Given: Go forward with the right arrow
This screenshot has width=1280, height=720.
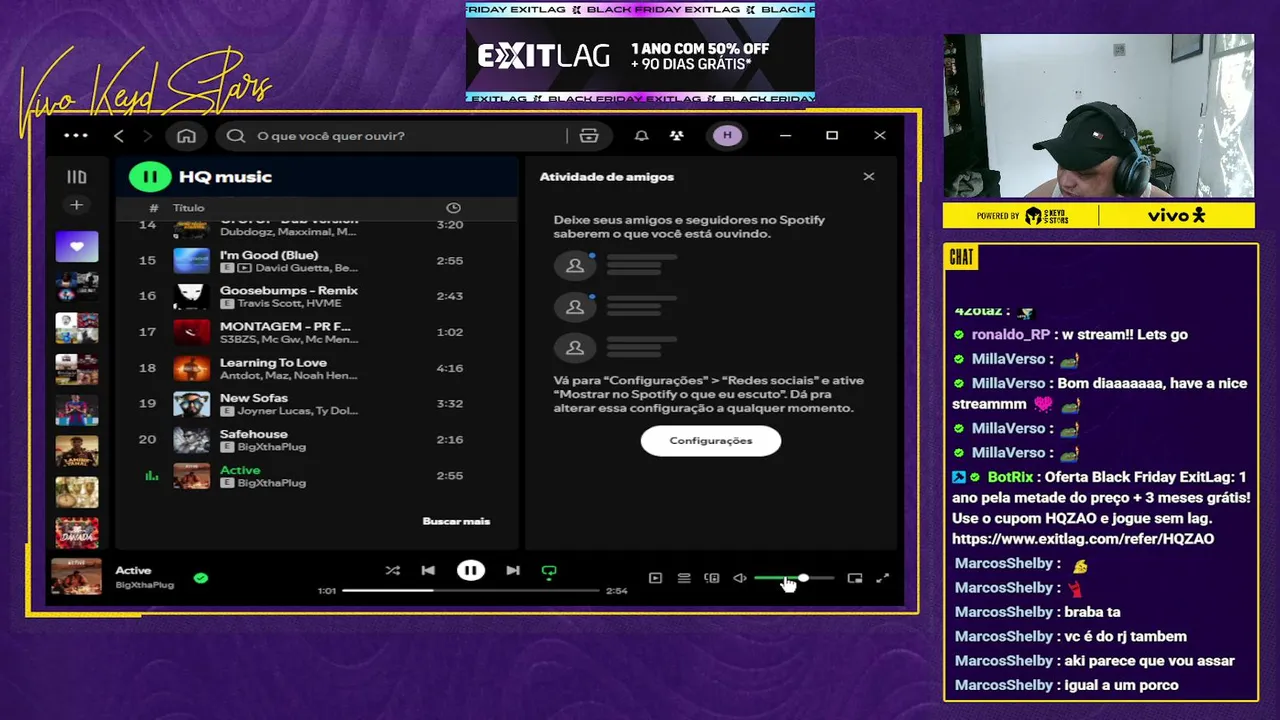Looking at the screenshot, I should 147,136.
